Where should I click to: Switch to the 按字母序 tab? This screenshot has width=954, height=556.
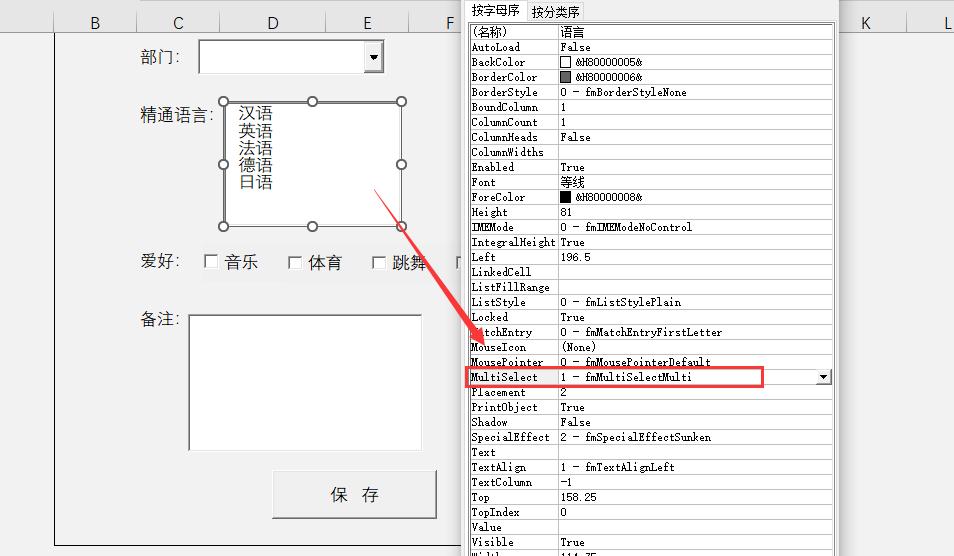[x=495, y=10]
